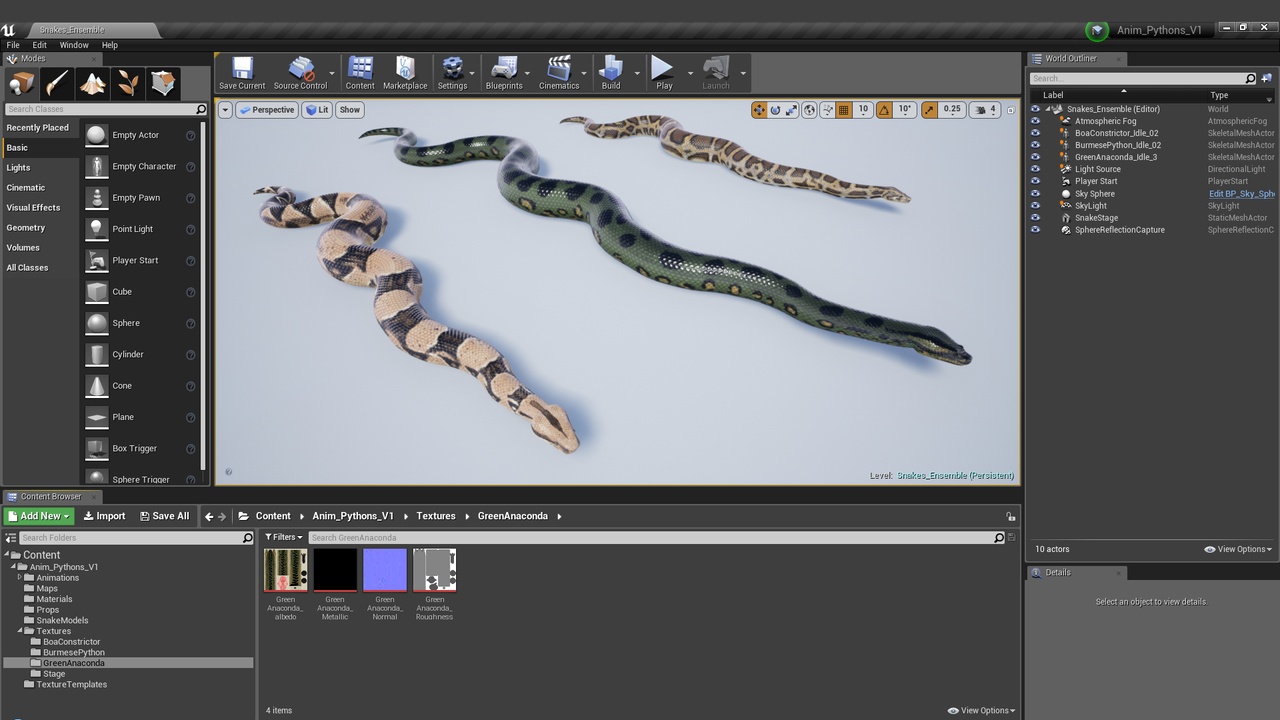Select the Paint mode brush icon
This screenshot has height=720, width=1280.
(x=57, y=83)
